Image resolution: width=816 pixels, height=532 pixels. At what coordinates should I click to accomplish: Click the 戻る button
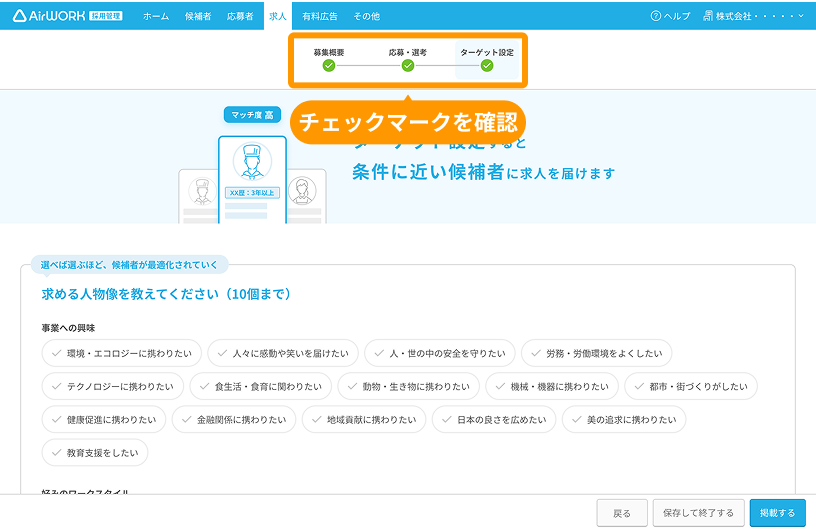pyautogui.click(x=622, y=513)
